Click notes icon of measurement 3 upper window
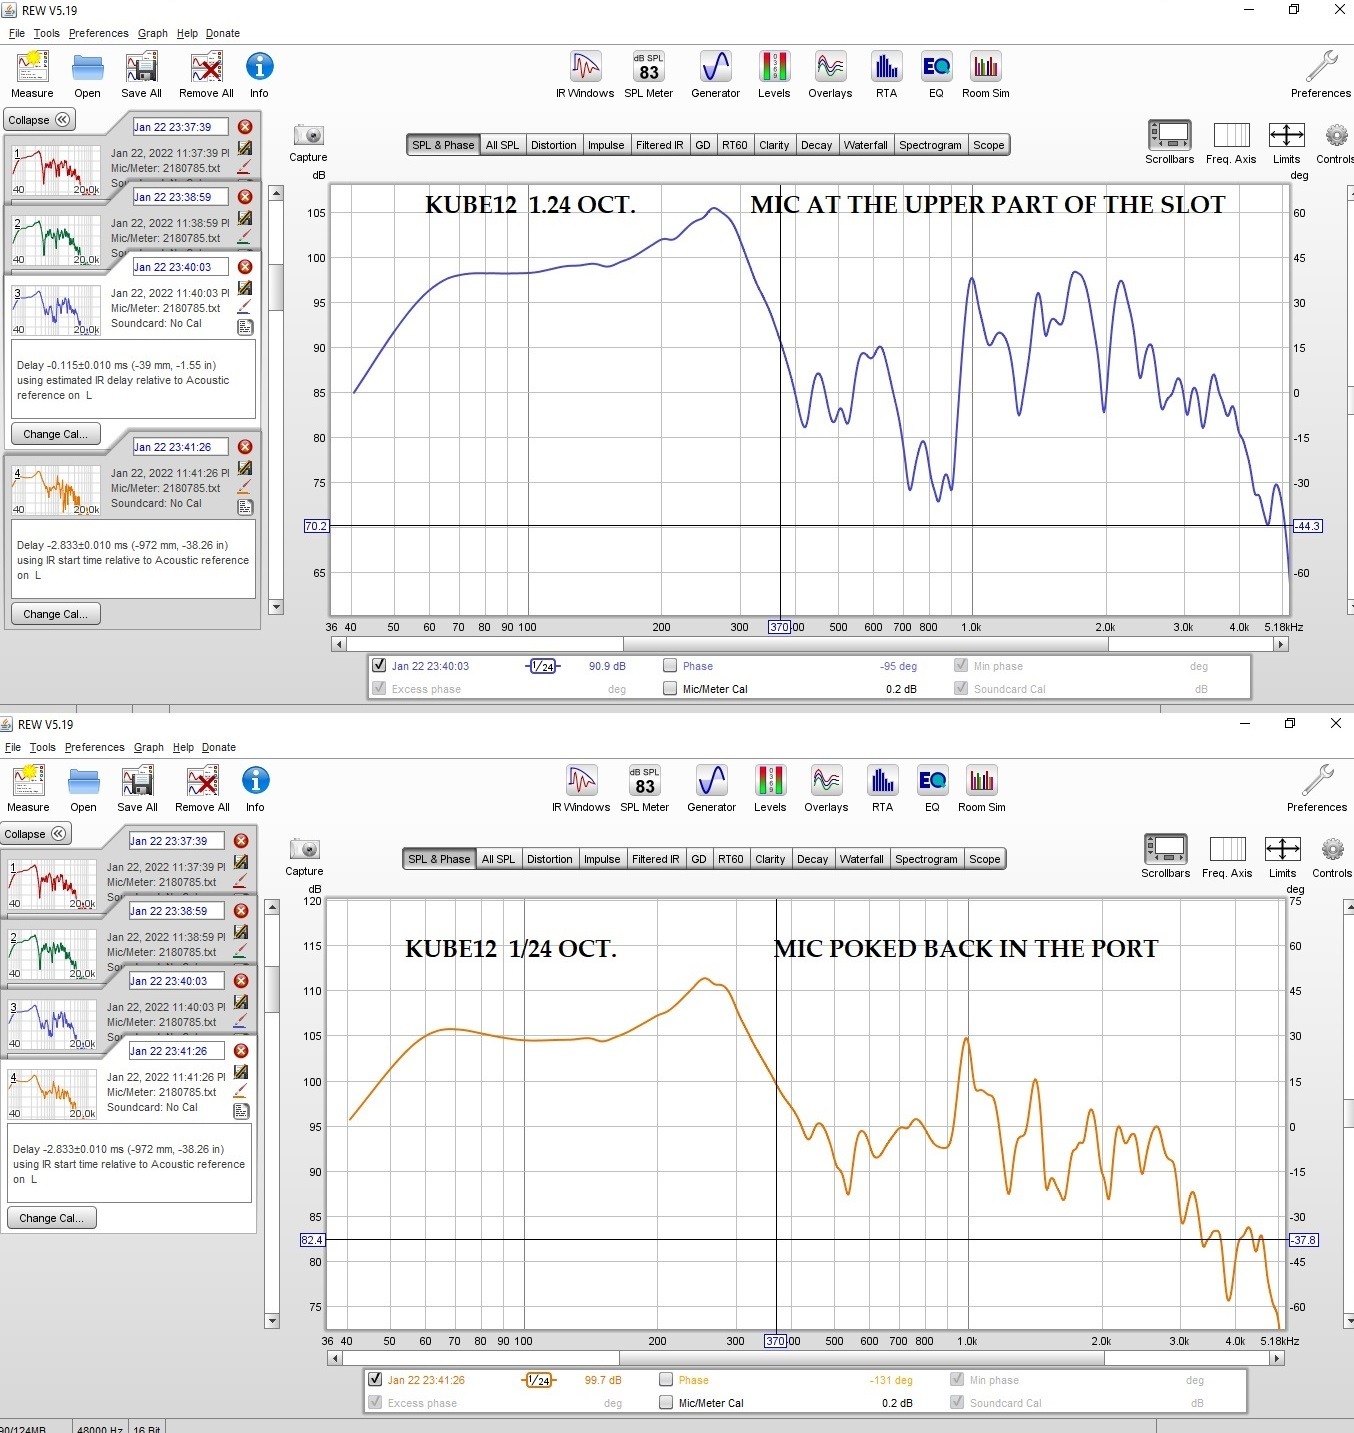Viewport: 1354px width, 1433px height. coord(245,327)
